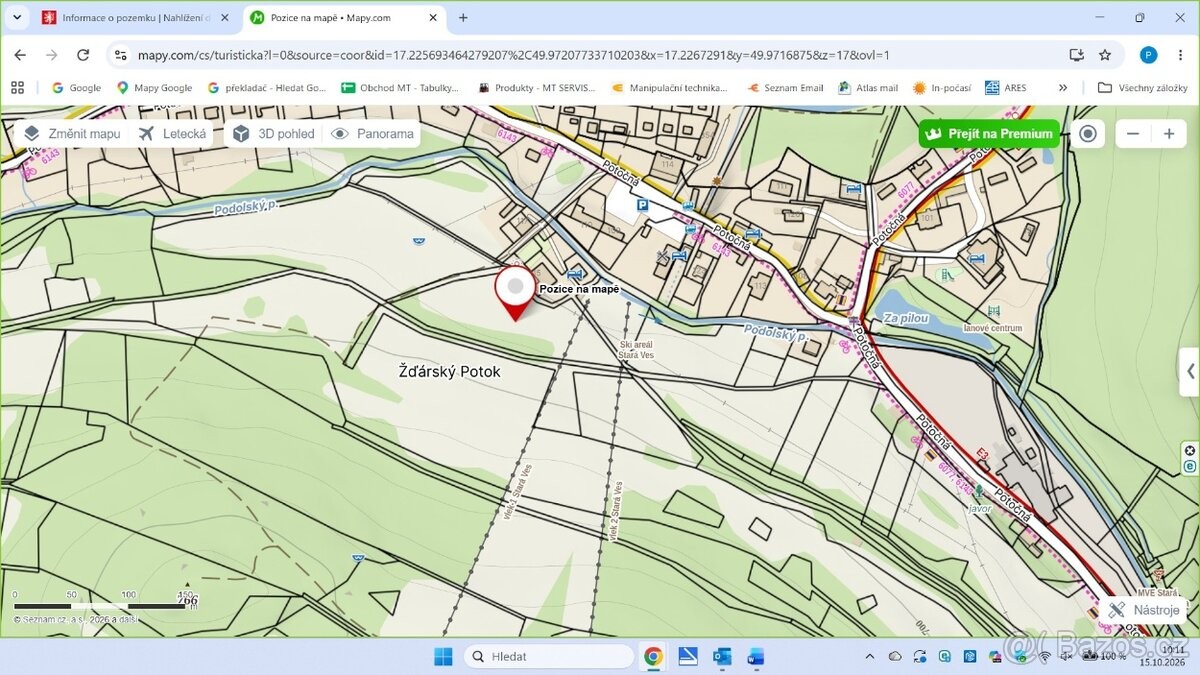
Task: Expand hidden bookmarks with double chevron
Action: [x=1062, y=88]
